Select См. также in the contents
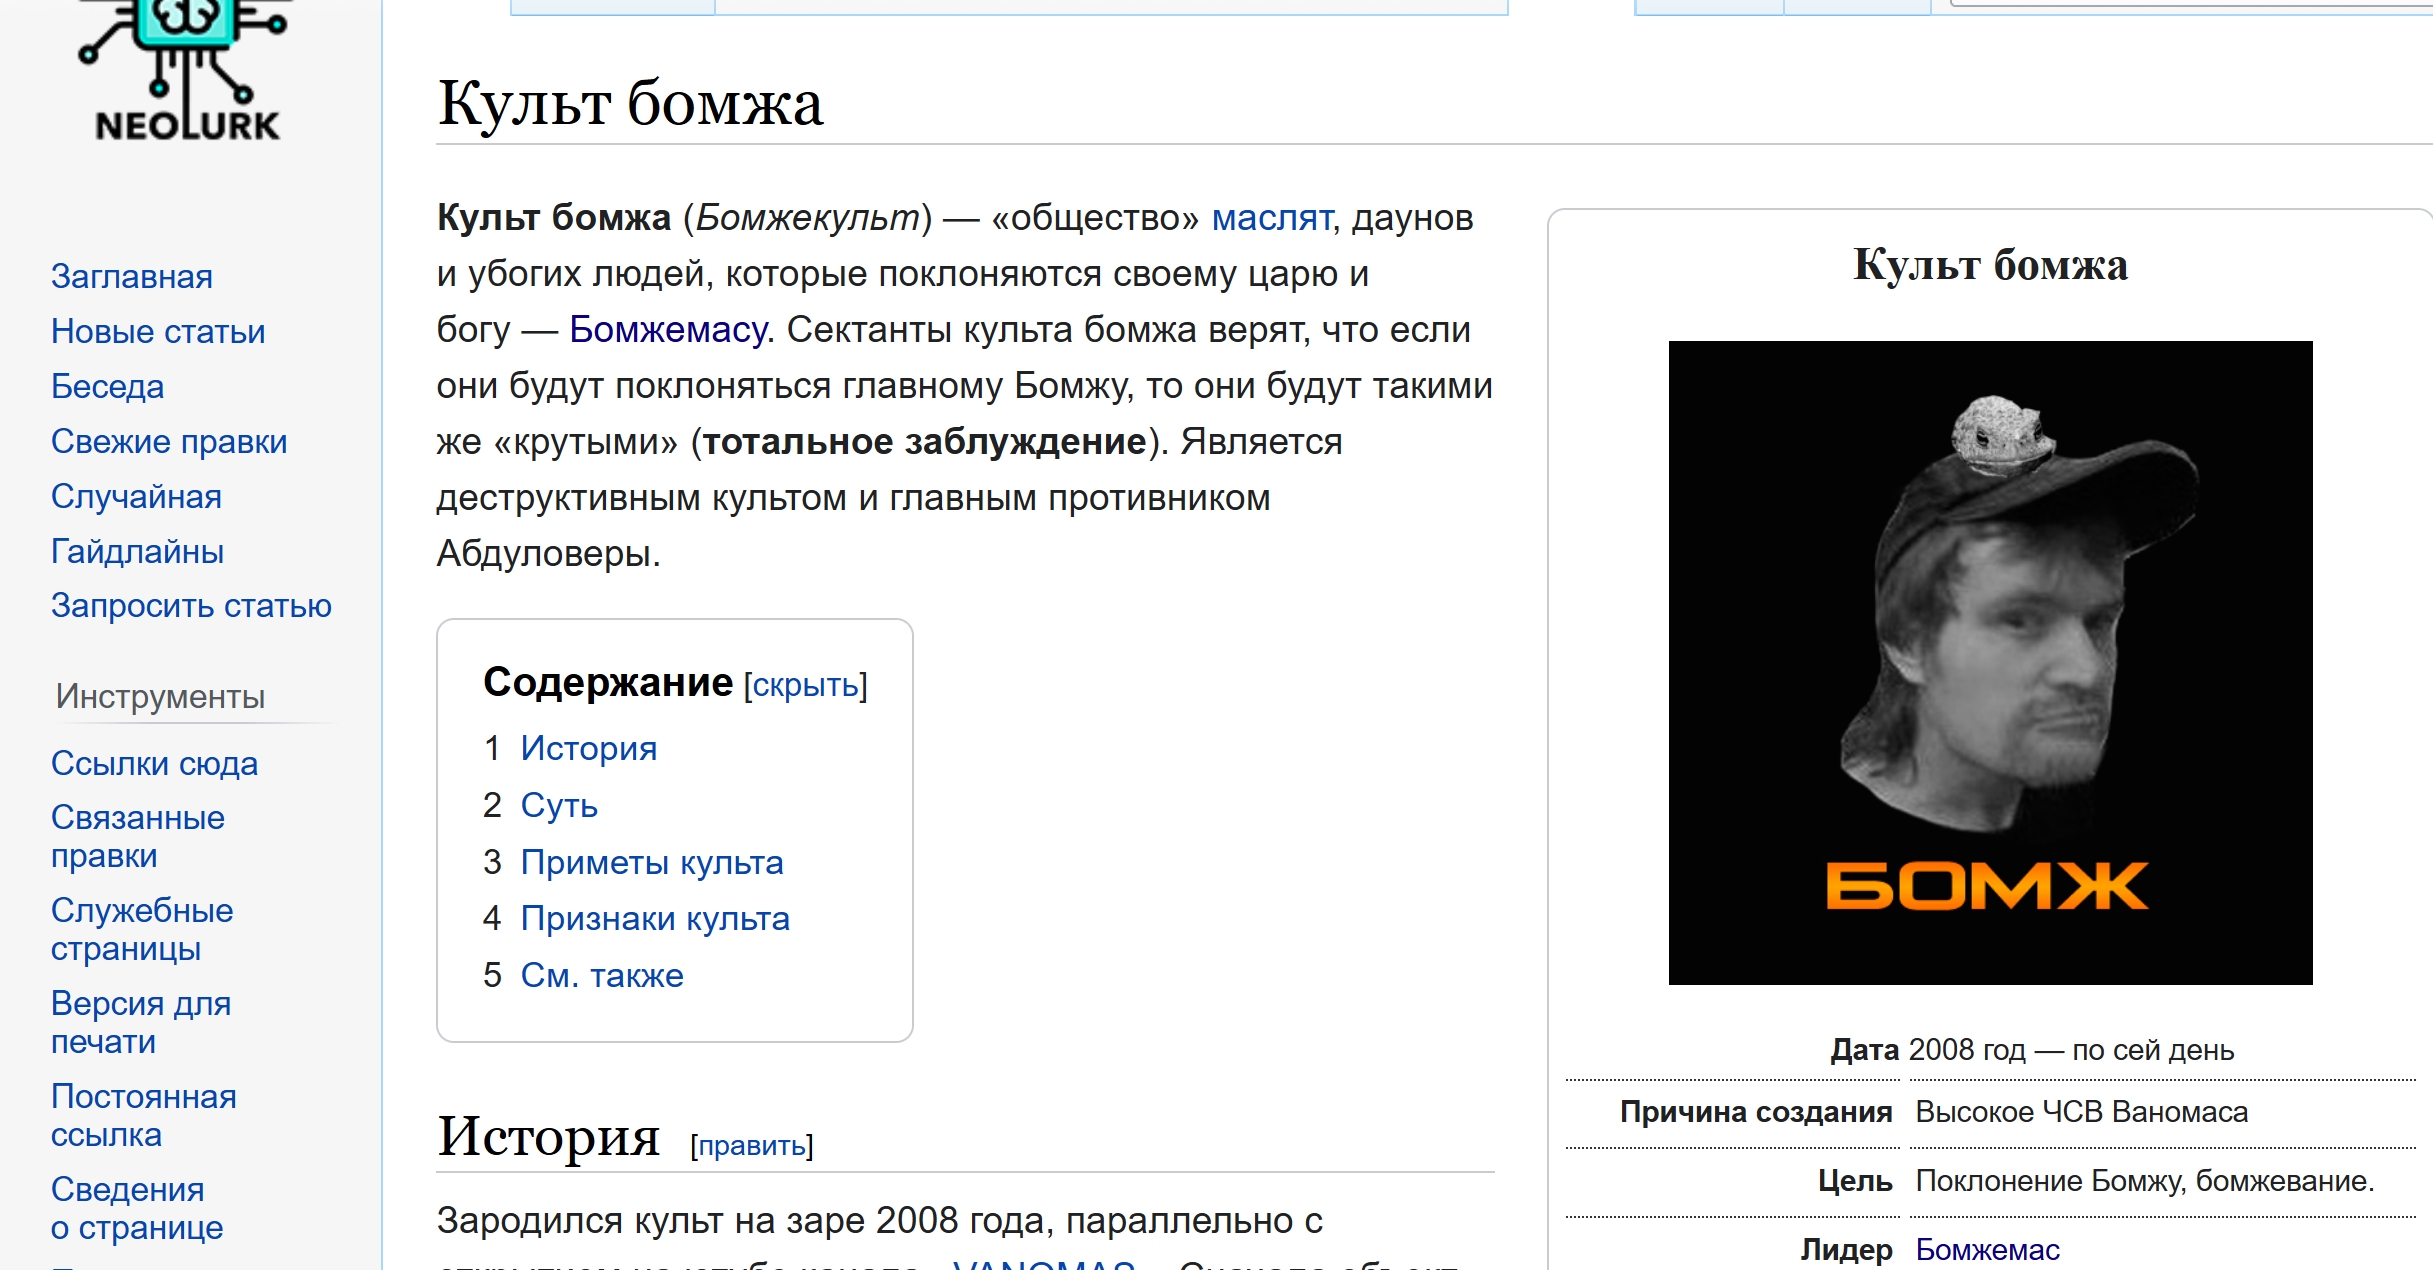Viewport: 2433px width, 1270px height. [602, 975]
